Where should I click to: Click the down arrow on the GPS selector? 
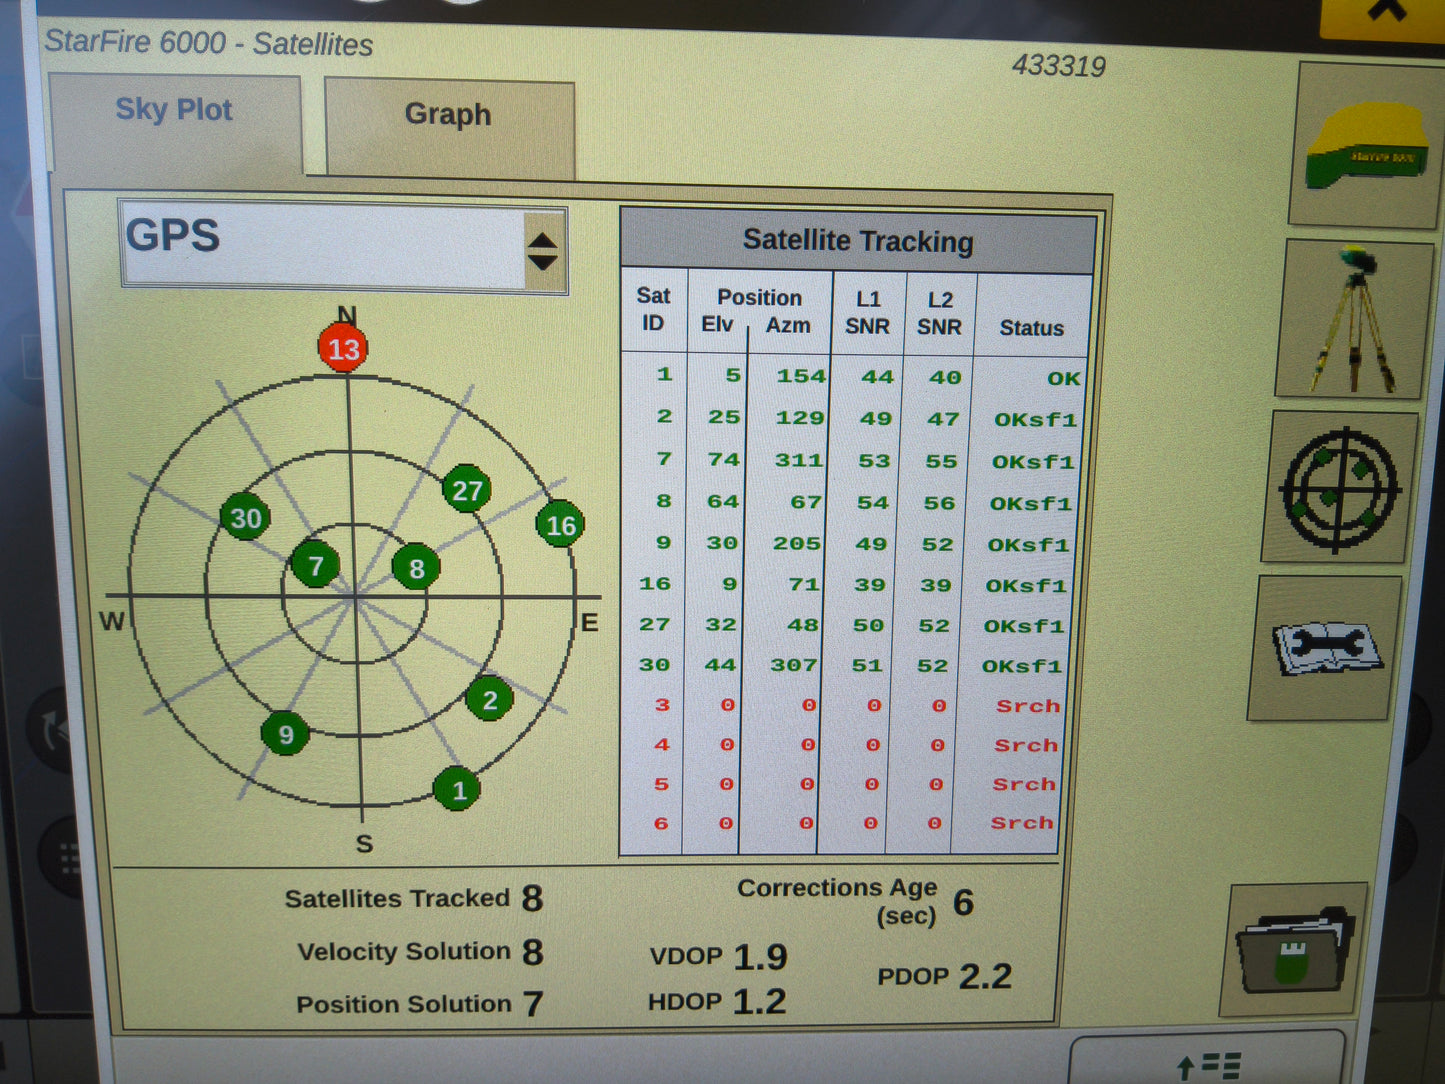tap(542, 262)
